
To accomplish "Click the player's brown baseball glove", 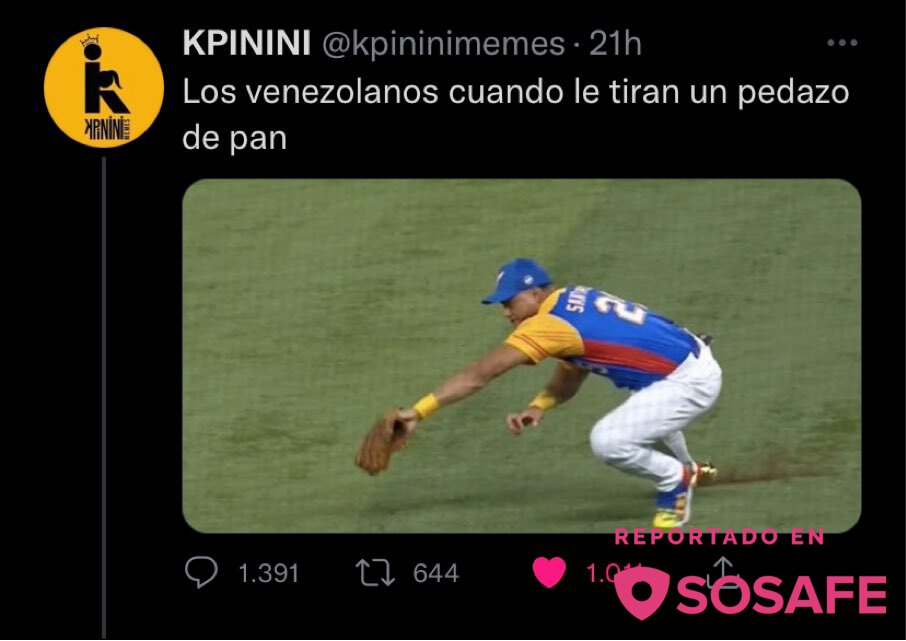I will tap(383, 442).
